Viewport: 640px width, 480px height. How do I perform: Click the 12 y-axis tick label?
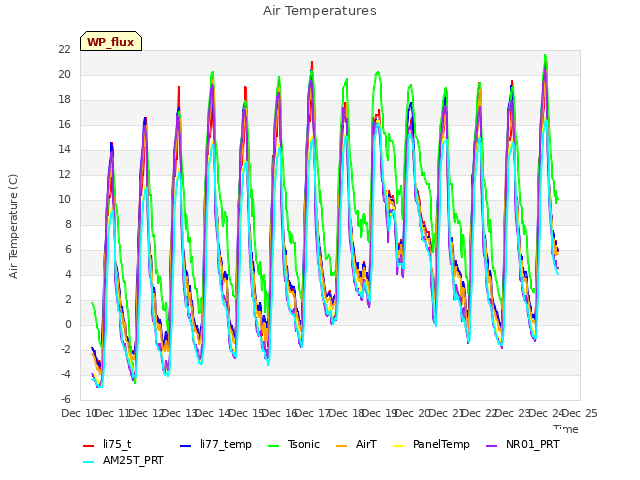pyautogui.click(x=64, y=174)
